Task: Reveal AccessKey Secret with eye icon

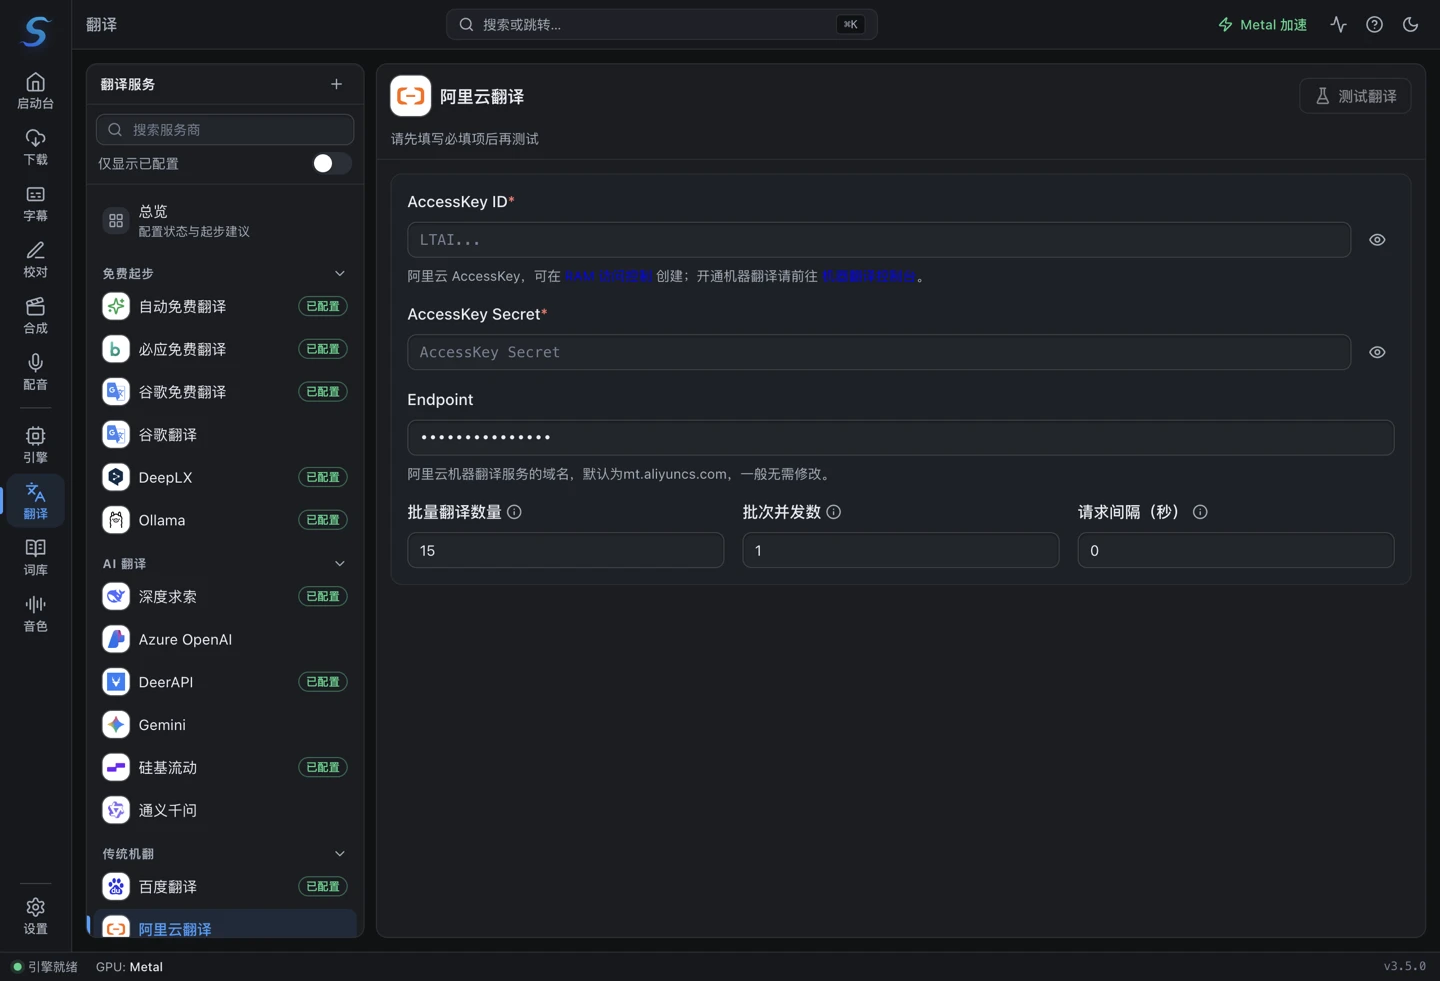Action: pyautogui.click(x=1377, y=352)
